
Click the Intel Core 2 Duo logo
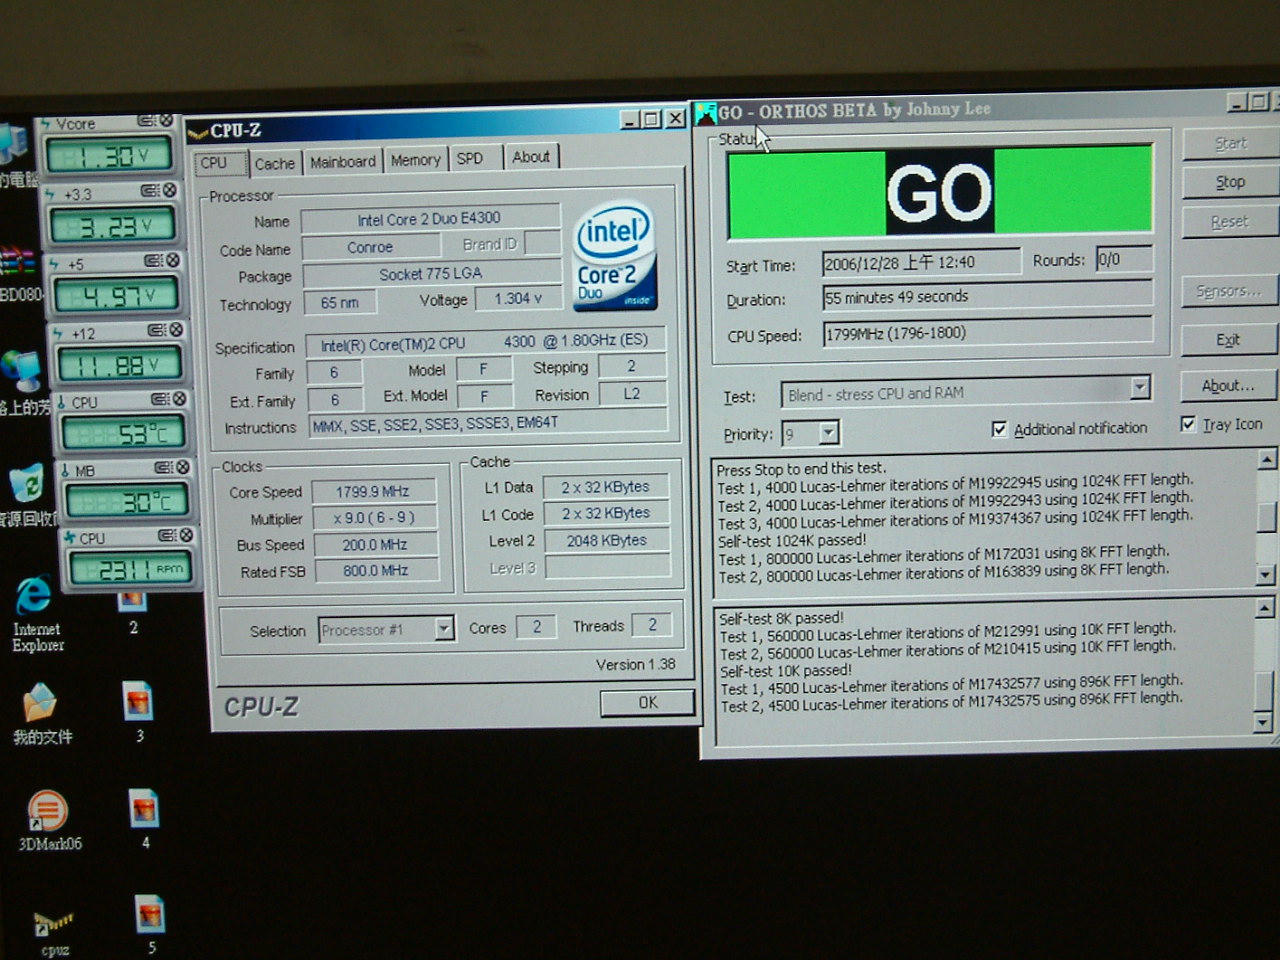click(x=615, y=256)
